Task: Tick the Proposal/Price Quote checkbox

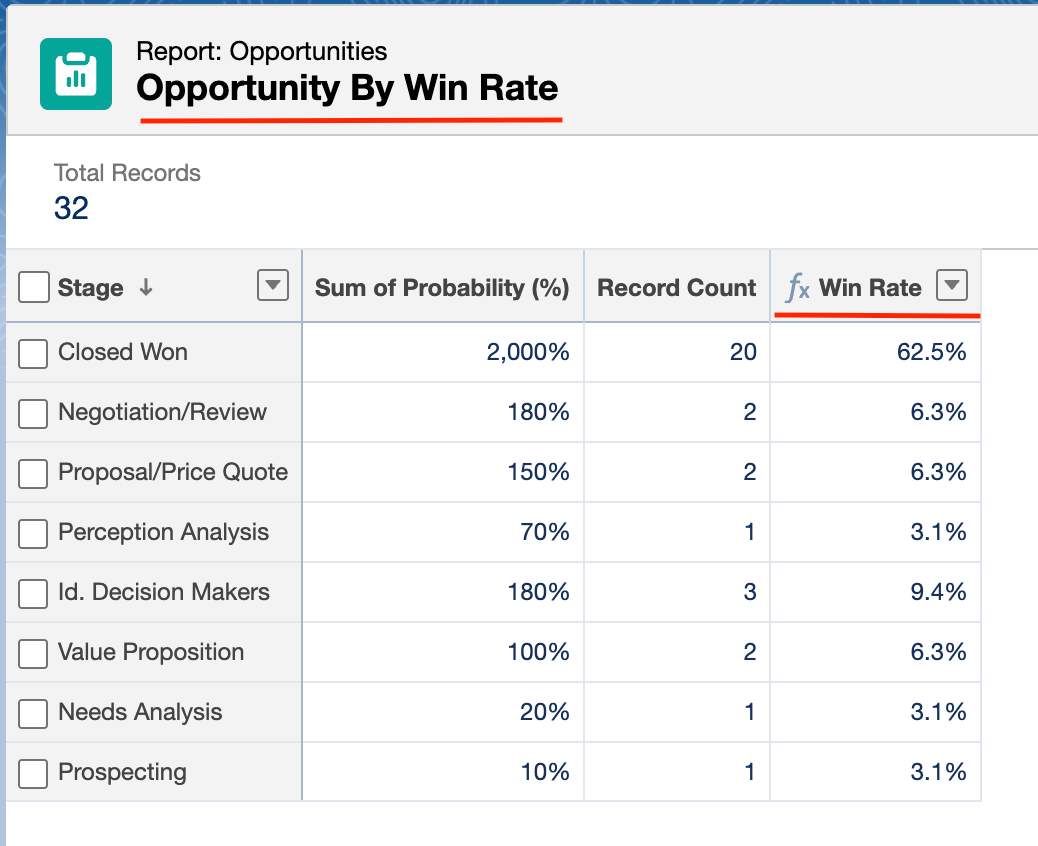Action: point(34,473)
